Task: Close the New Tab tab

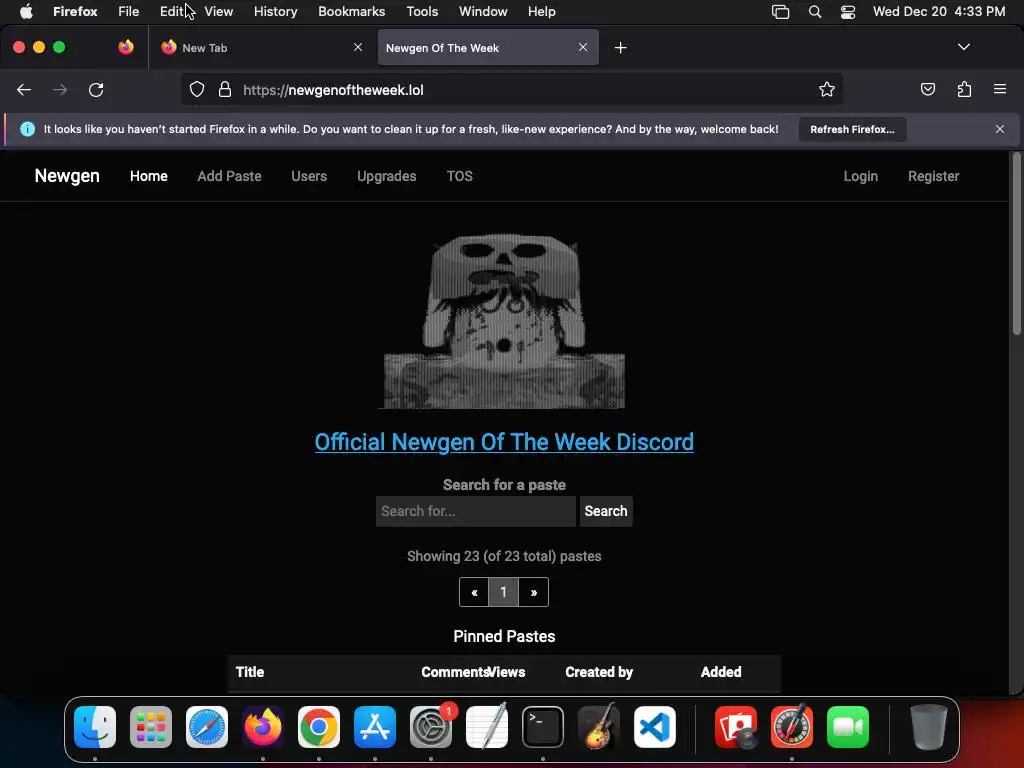Action: [x=358, y=47]
